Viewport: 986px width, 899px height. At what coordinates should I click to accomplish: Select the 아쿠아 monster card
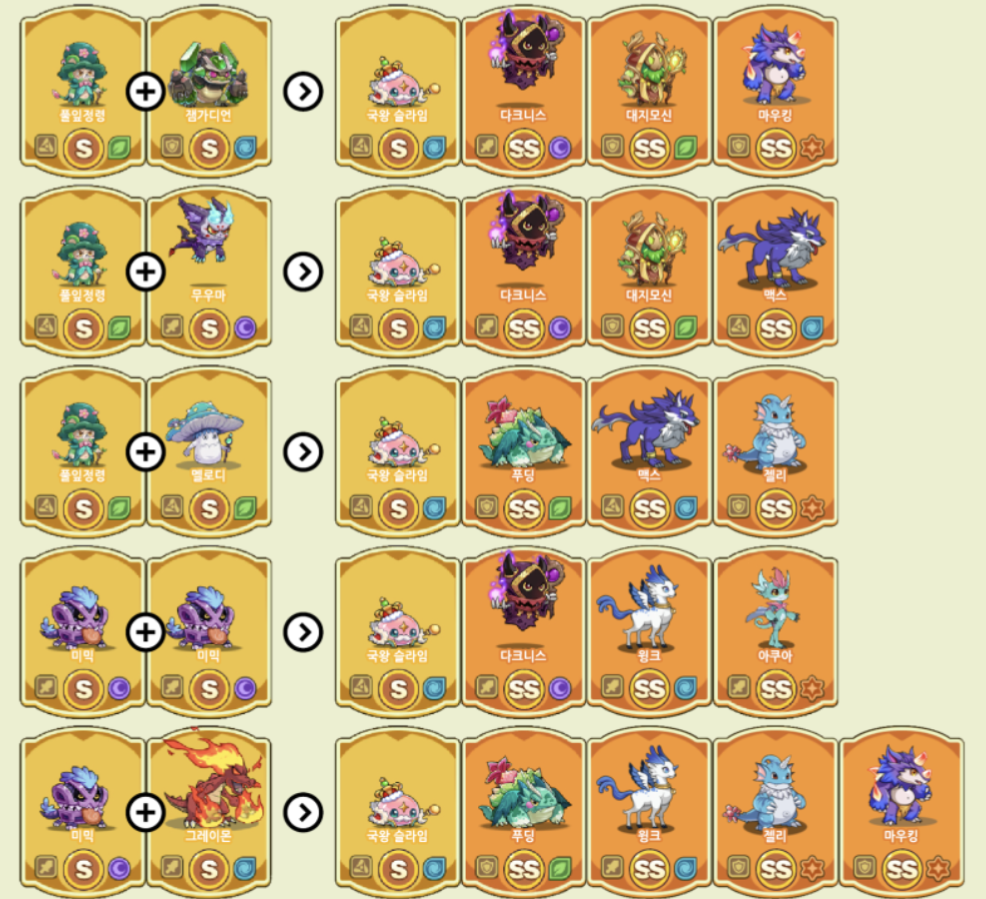click(x=775, y=631)
